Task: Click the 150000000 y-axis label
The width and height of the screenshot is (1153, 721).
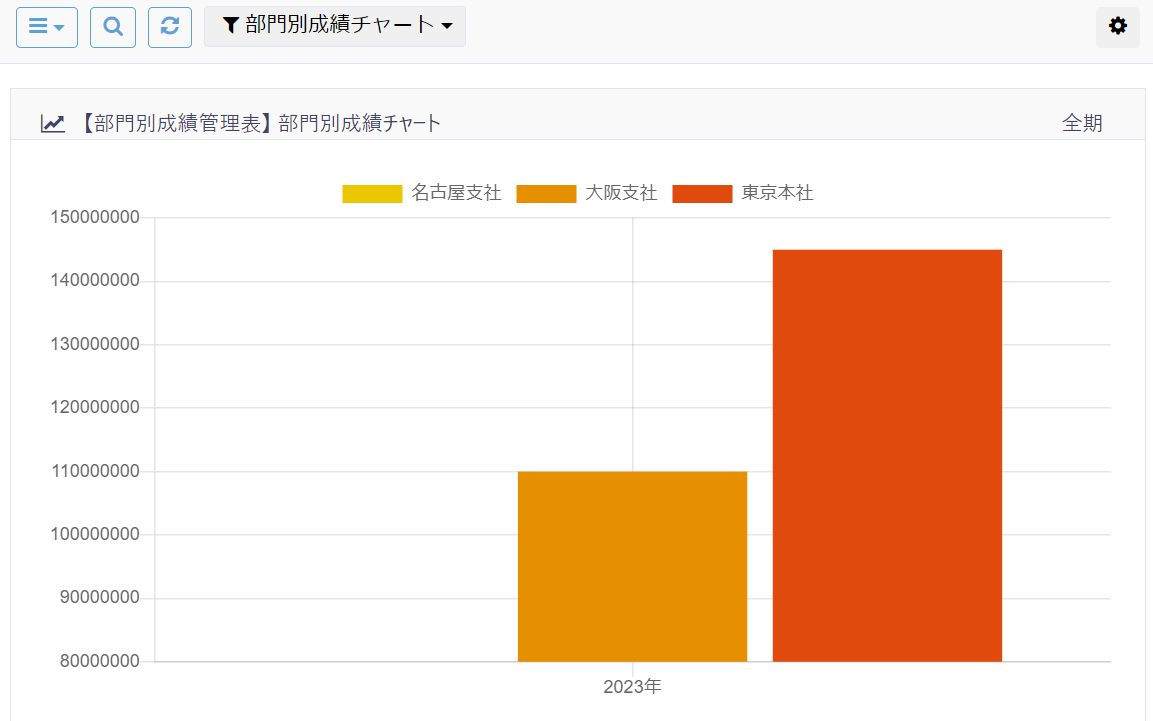Action: coord(94,218)
